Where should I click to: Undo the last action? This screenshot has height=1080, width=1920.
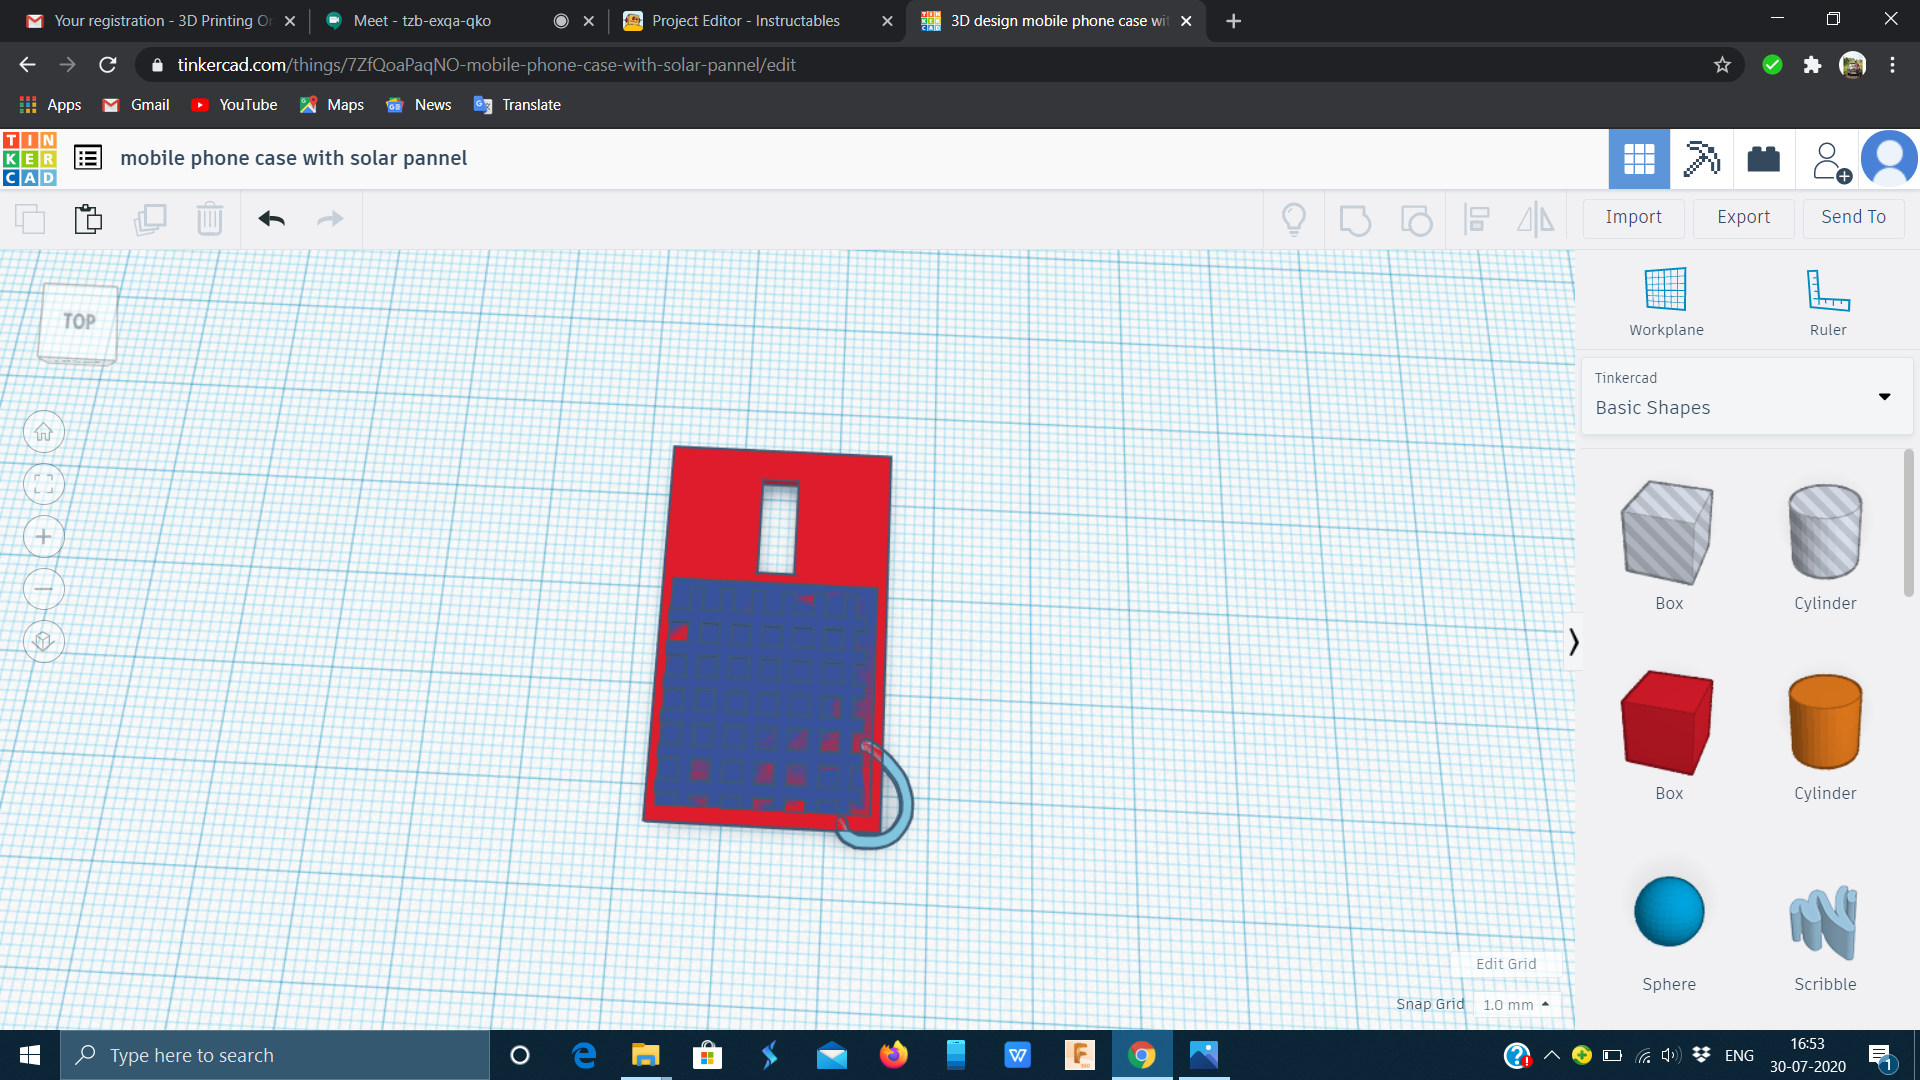tap(270, 219)
